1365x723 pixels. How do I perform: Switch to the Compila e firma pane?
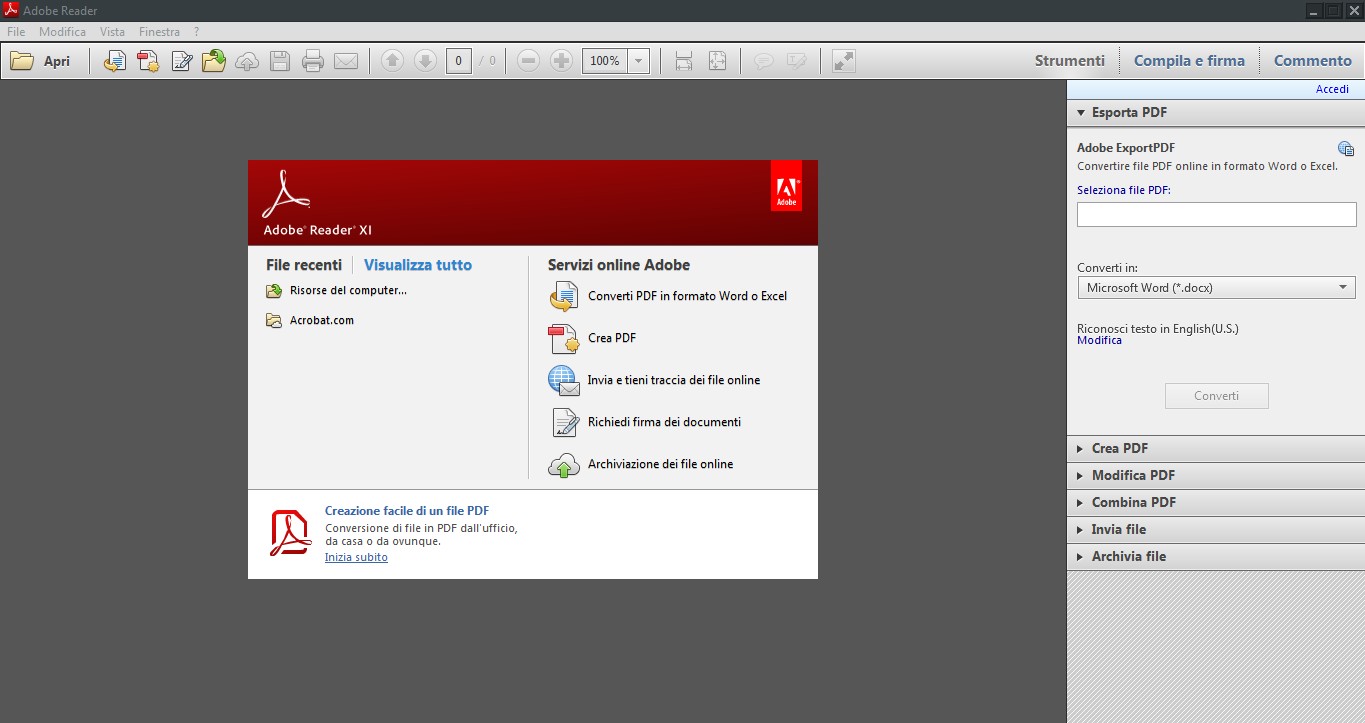[x=1189, y=61]
